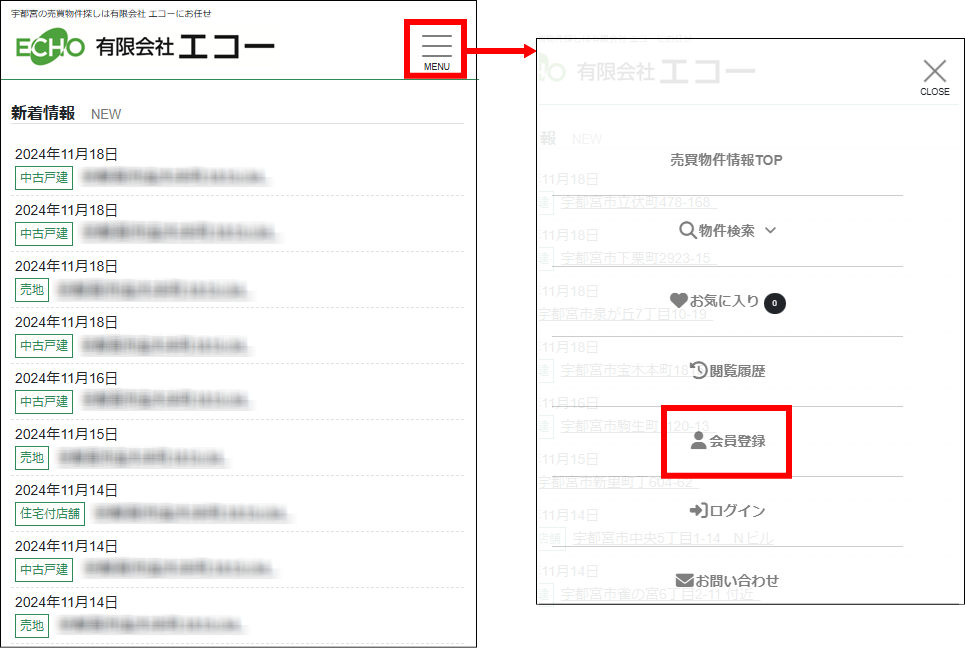Click the envelope icon for お問い合わせ

(x=684, y=580)
